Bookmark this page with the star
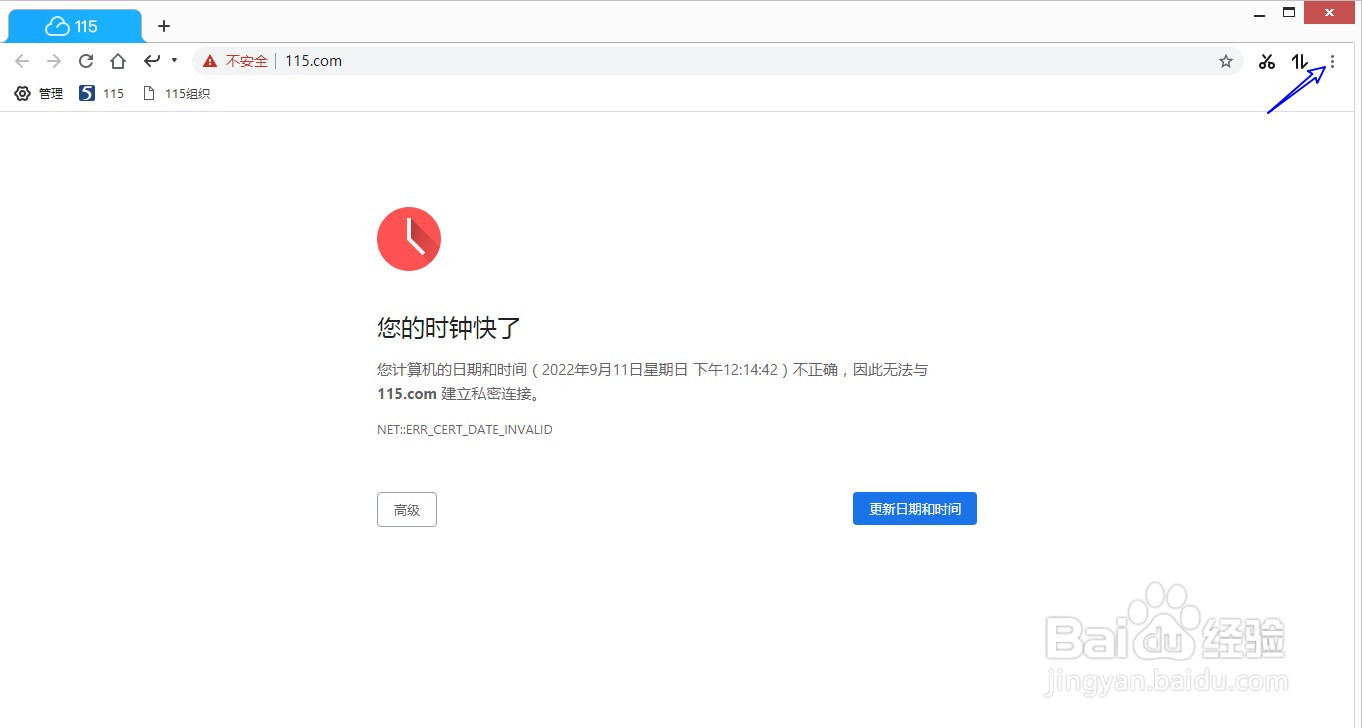 click(1226, 61)
